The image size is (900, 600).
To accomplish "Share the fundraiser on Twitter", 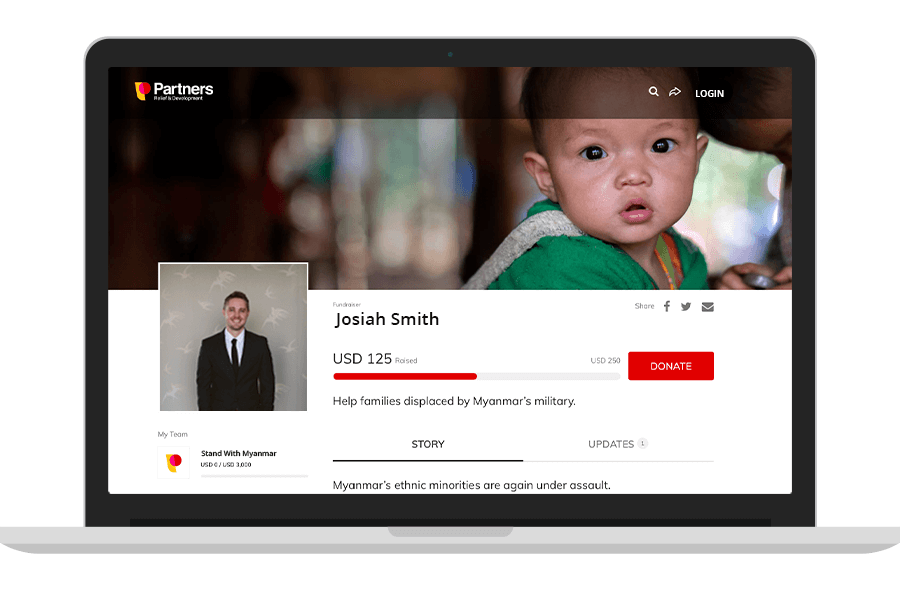I will 686,307.
